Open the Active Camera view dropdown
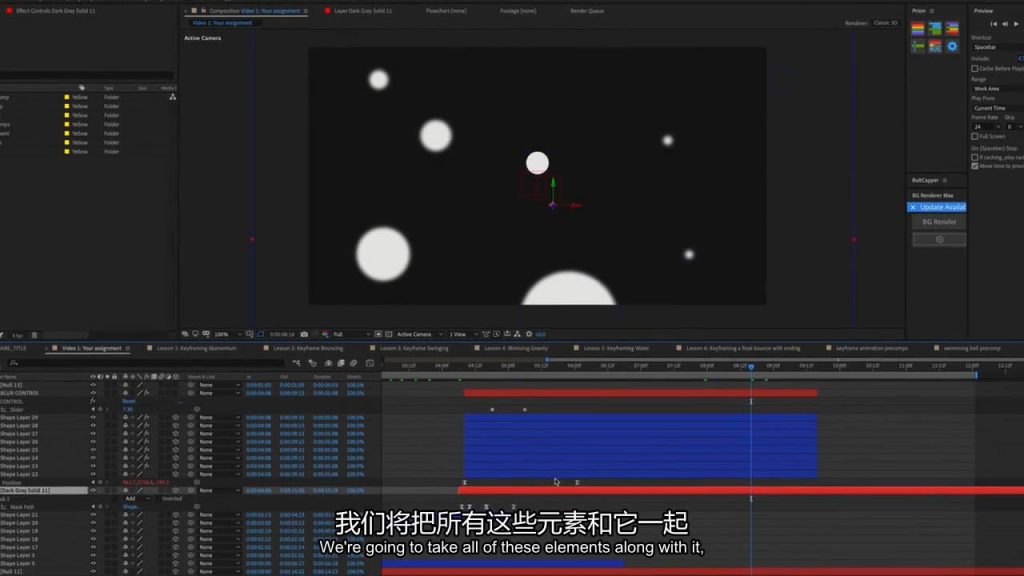Image resolution: width=1024 pixels, height=576 pixels. 419,334
